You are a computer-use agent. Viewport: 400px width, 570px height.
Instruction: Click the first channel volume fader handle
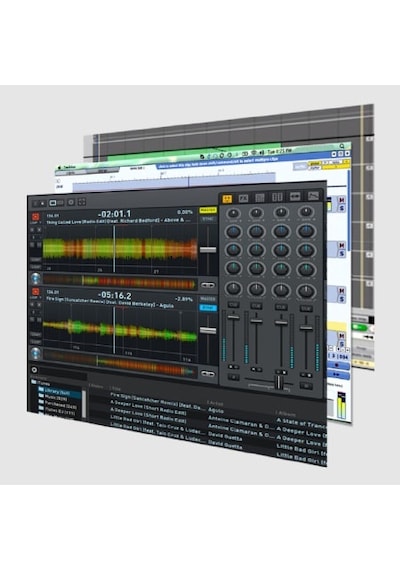[x=233, y=317]
